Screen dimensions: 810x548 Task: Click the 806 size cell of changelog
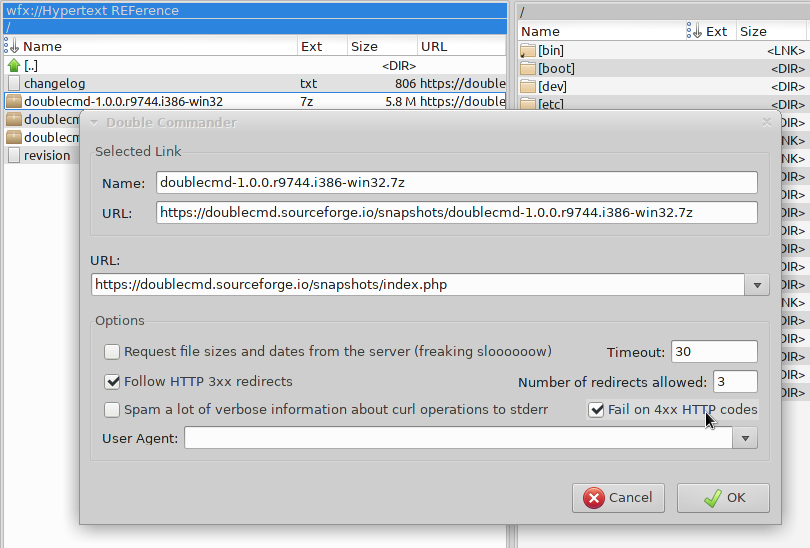[x=406, y=84]
